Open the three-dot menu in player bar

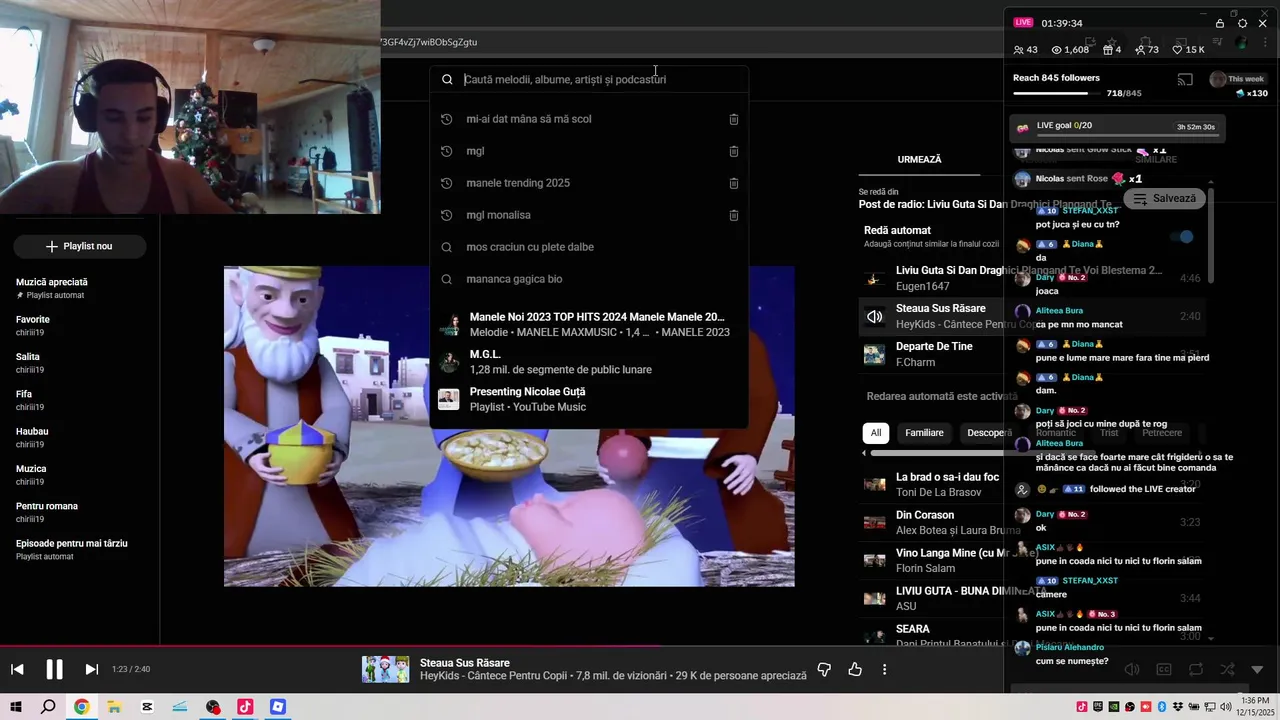pos(884,669)
